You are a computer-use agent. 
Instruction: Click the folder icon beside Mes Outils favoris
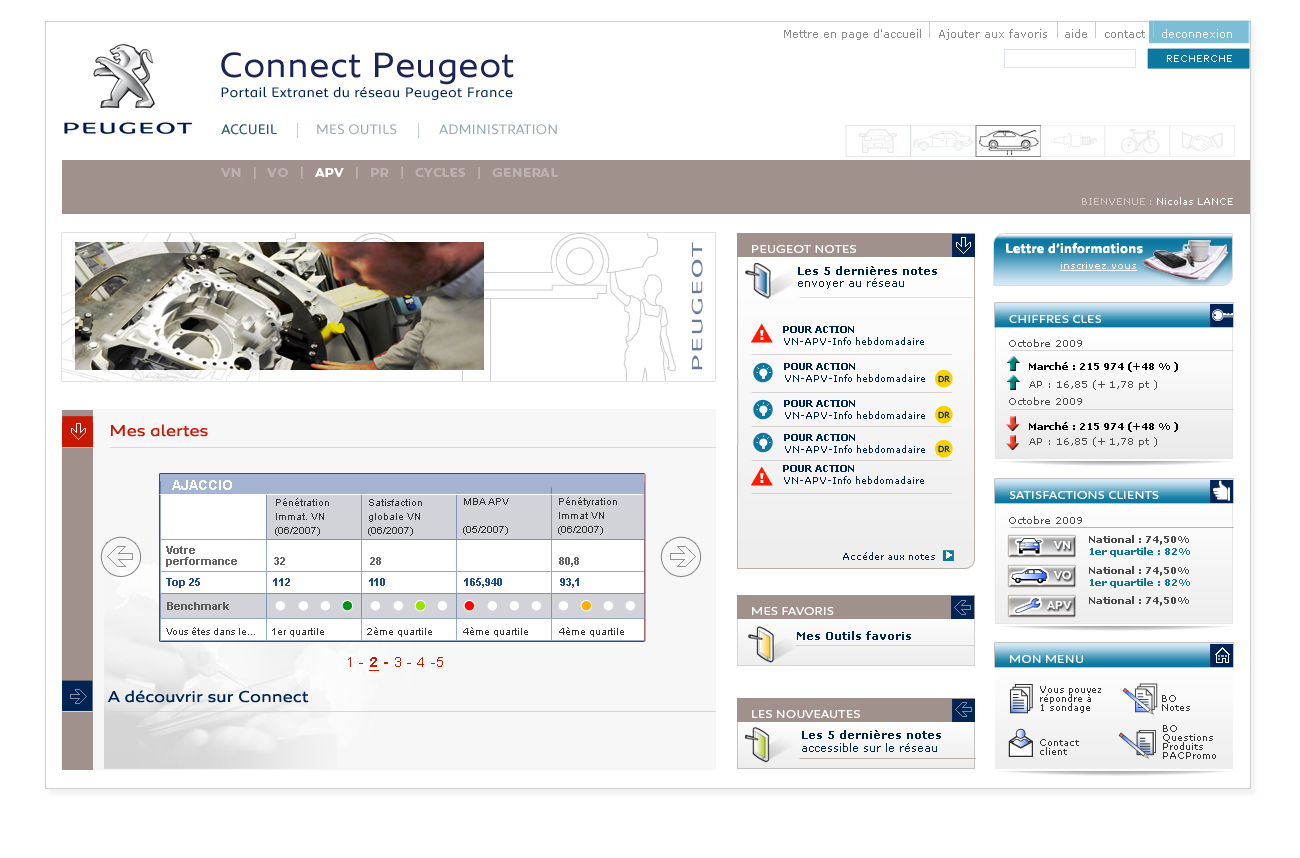pyautogui.click(x=760, y=643)
